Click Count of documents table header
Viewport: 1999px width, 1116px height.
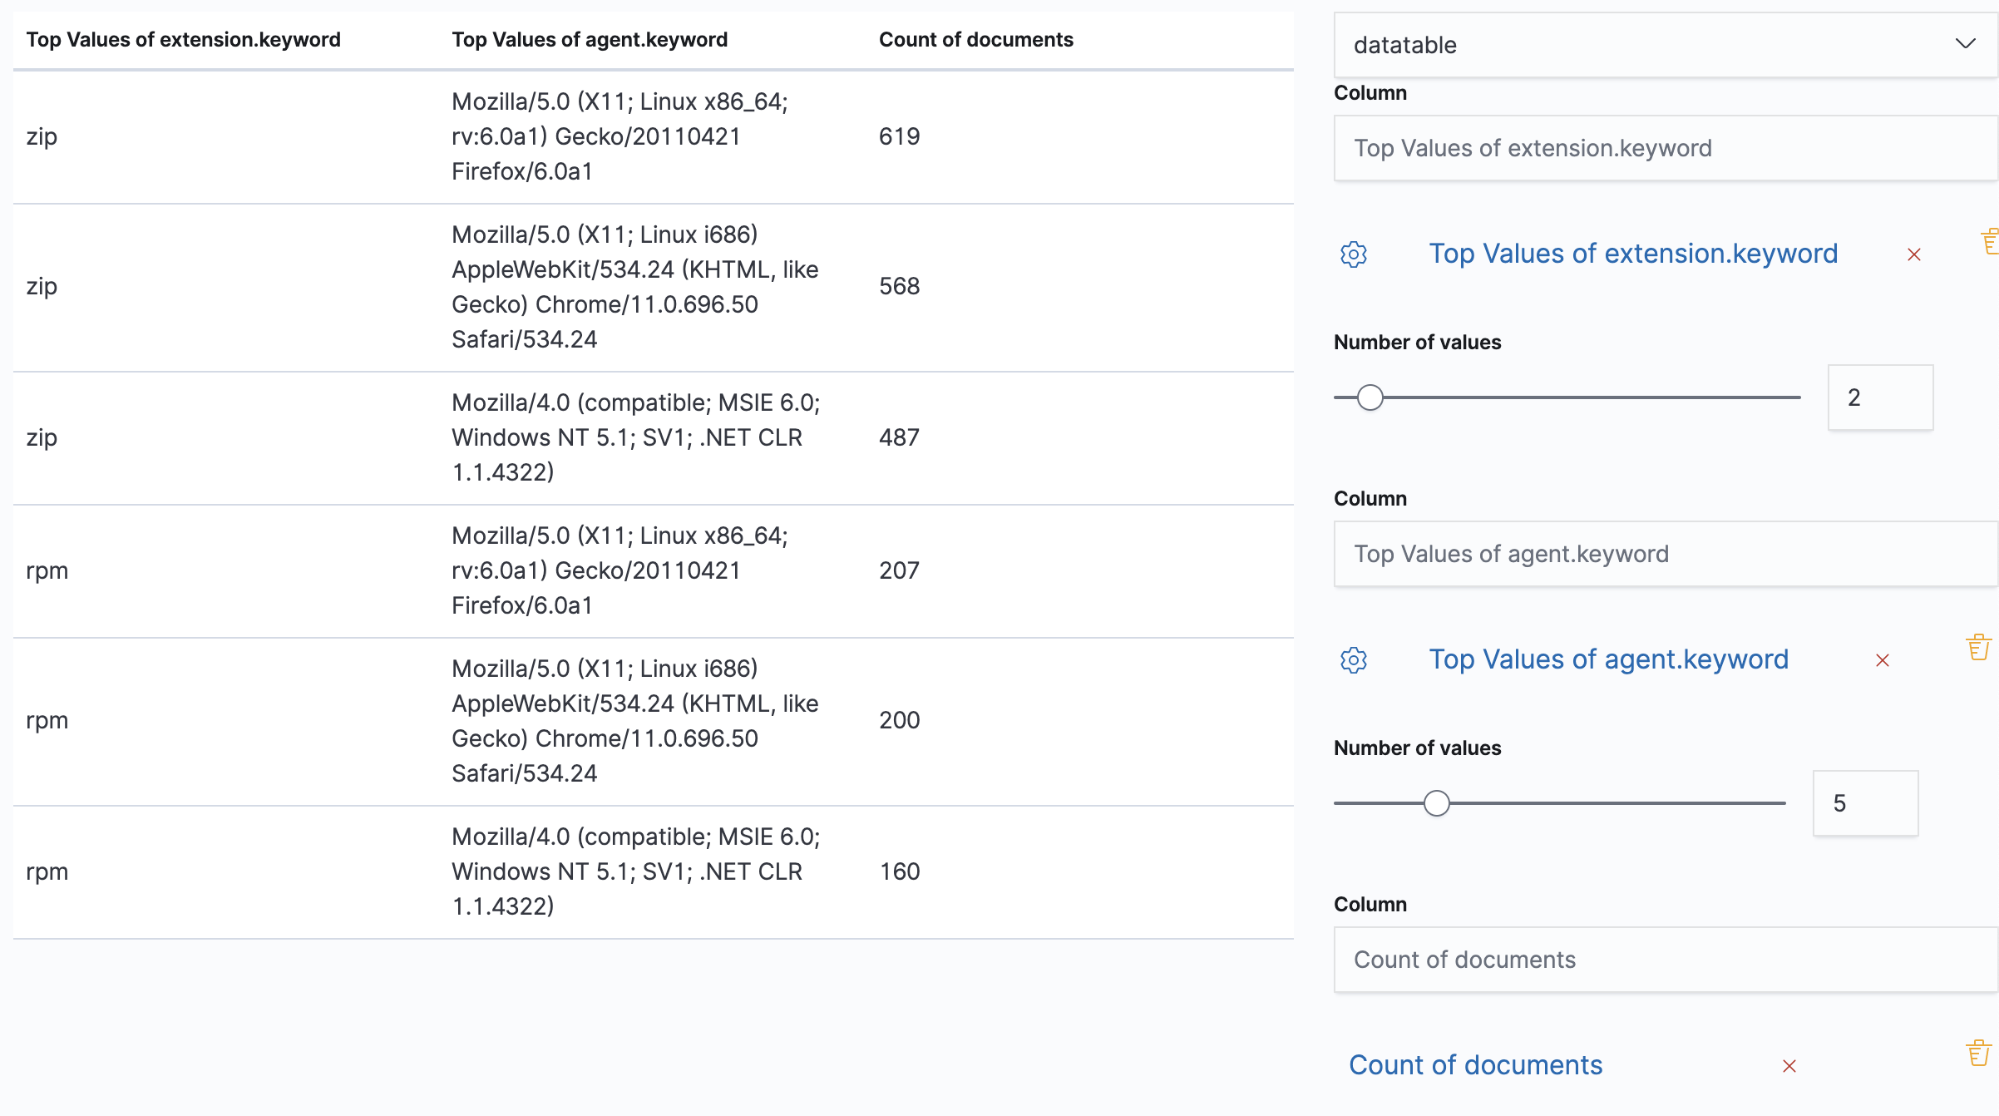pos(976,40)
